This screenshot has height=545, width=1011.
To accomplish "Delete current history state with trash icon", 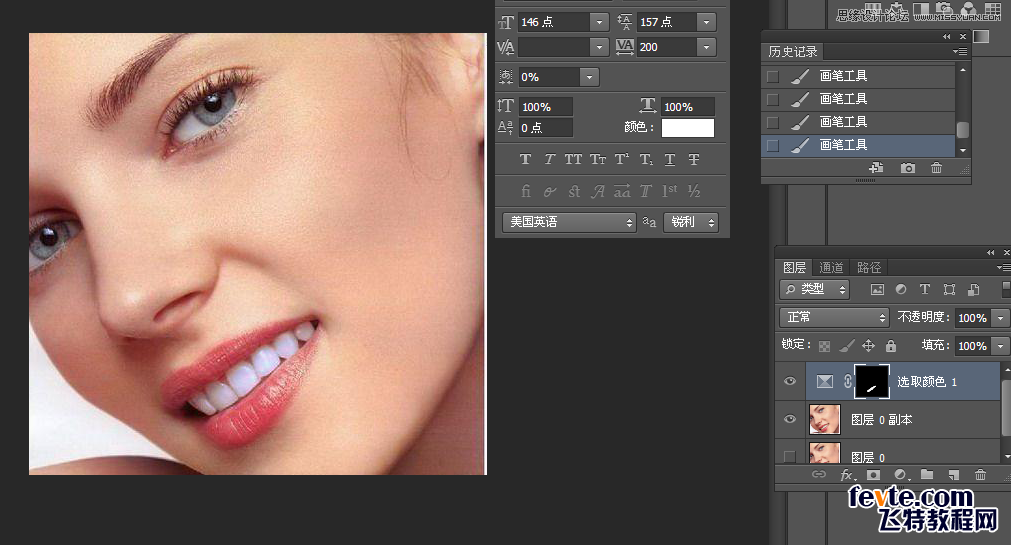I will [936, 168].
